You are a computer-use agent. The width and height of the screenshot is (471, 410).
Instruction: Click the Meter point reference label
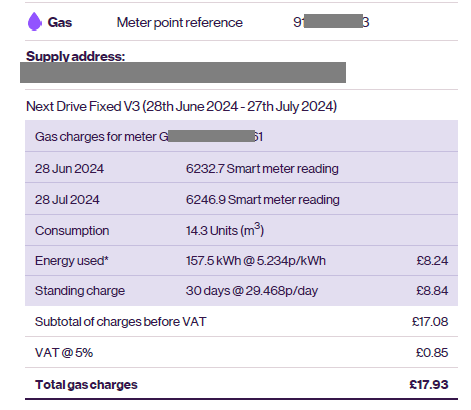point(180,23)
